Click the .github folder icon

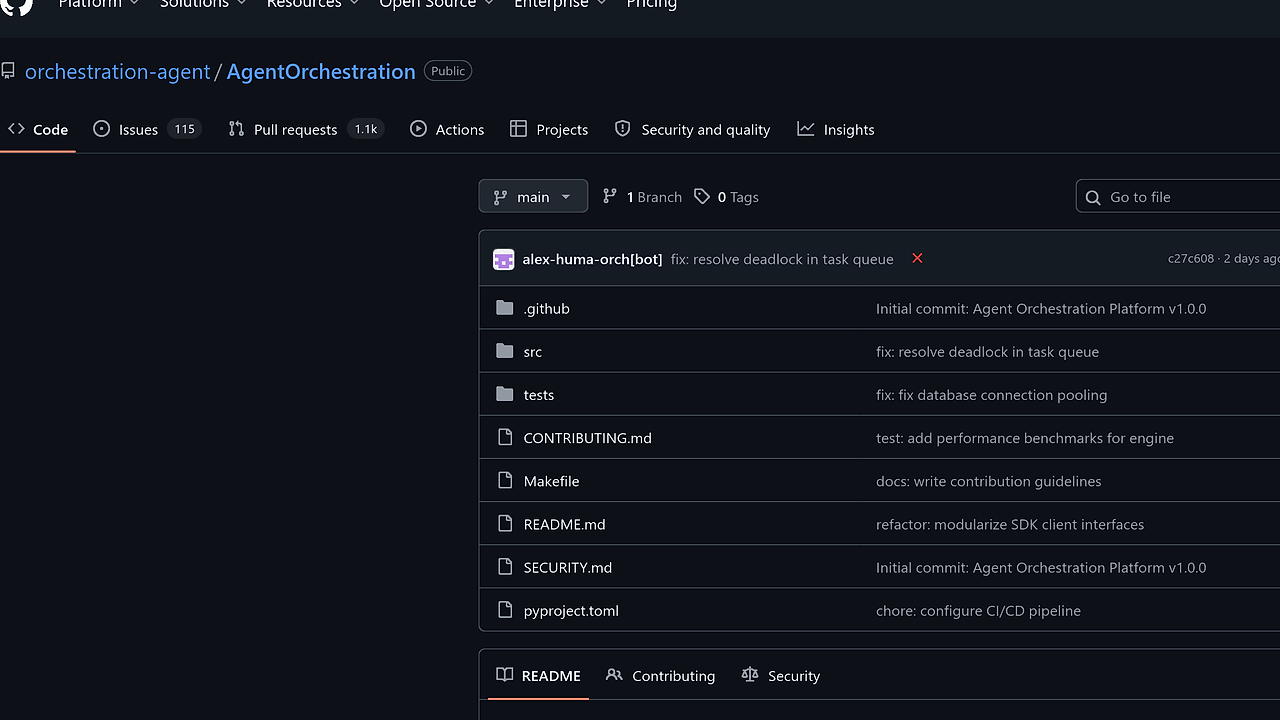(505, 308)
